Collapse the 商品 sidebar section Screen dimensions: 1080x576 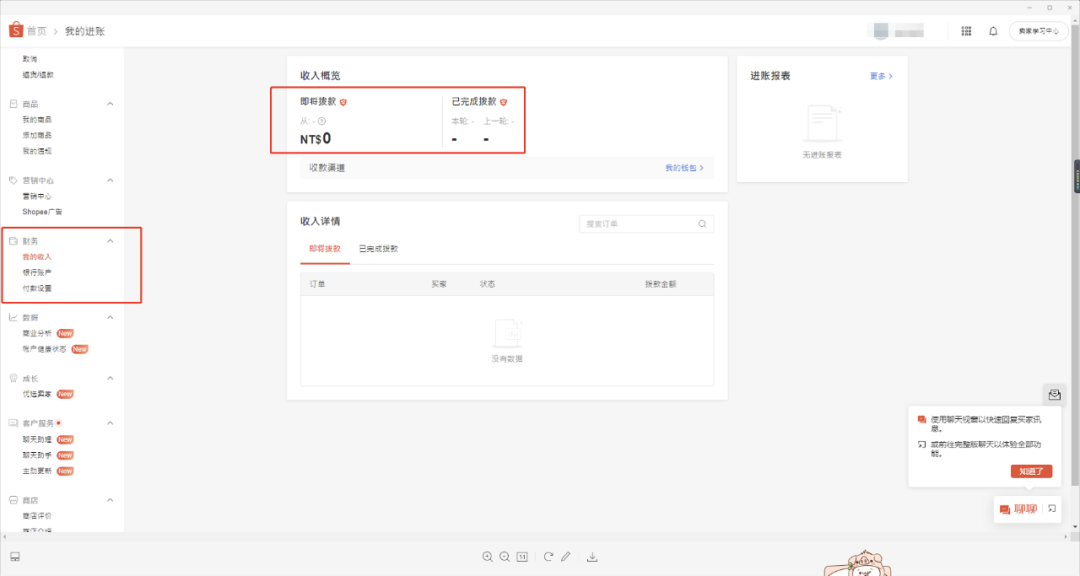[x=109, y=103]
